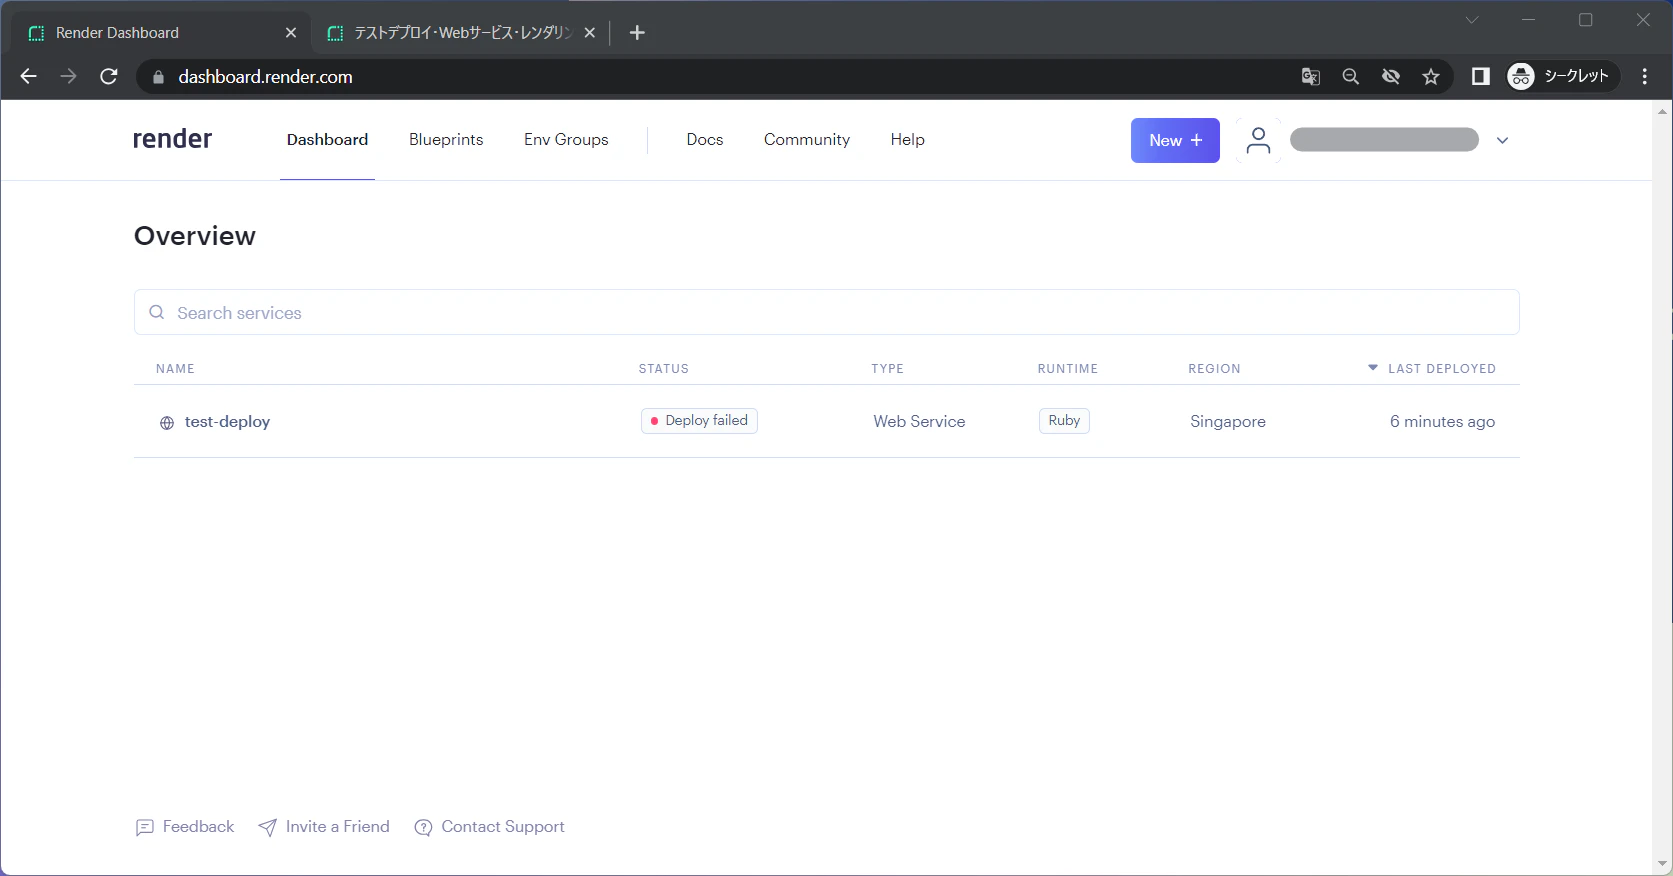The height and width of the screenshot is (876, 1673).
Task: Open the Google Translate icon in address bar
Action: click(1311, 77)
